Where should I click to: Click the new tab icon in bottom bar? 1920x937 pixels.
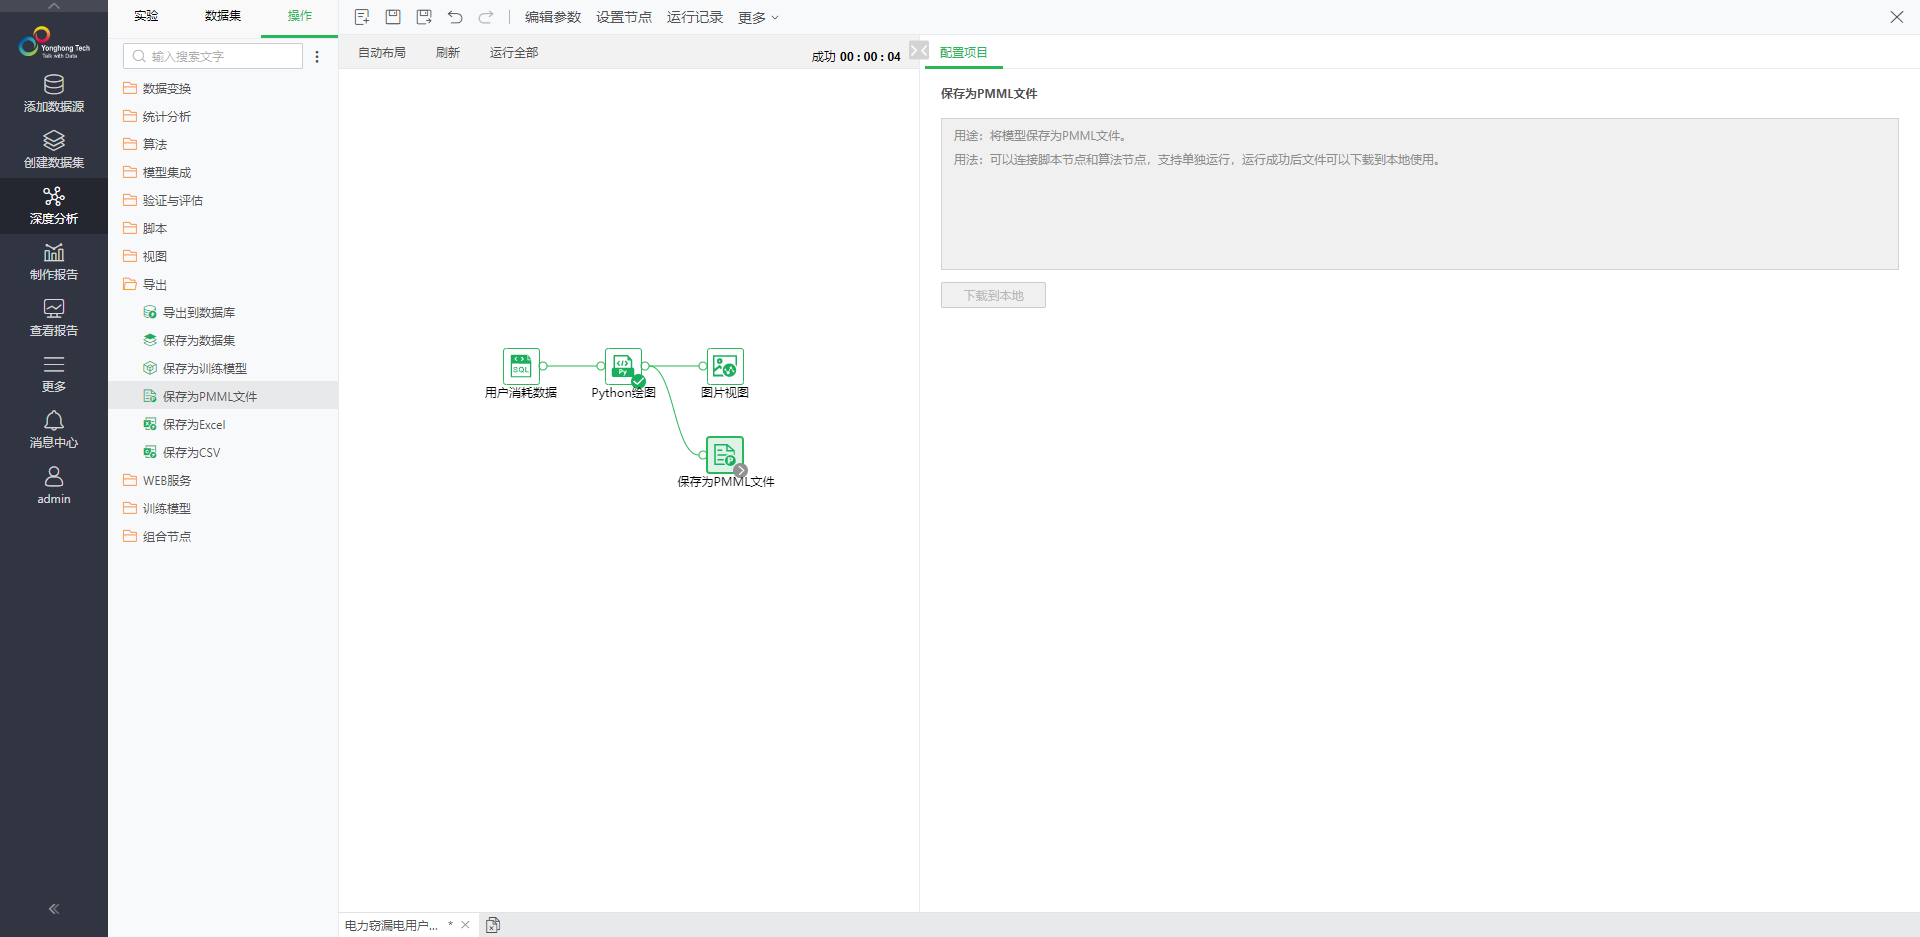493,925
